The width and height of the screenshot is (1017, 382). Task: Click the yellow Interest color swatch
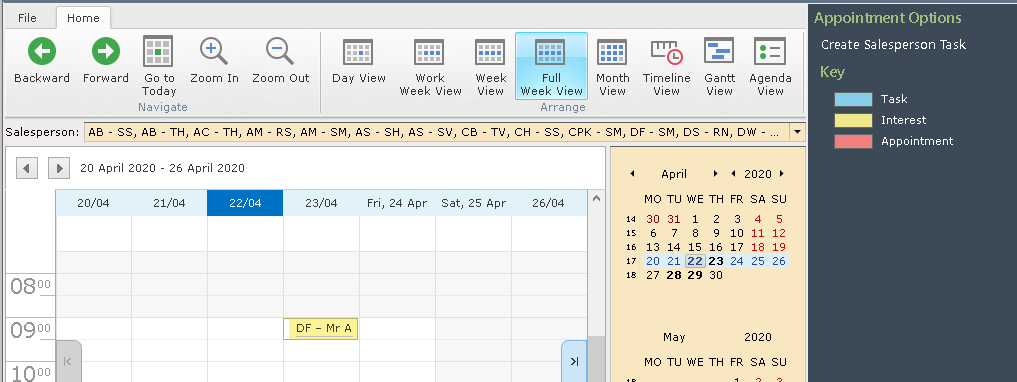point(853,120)
